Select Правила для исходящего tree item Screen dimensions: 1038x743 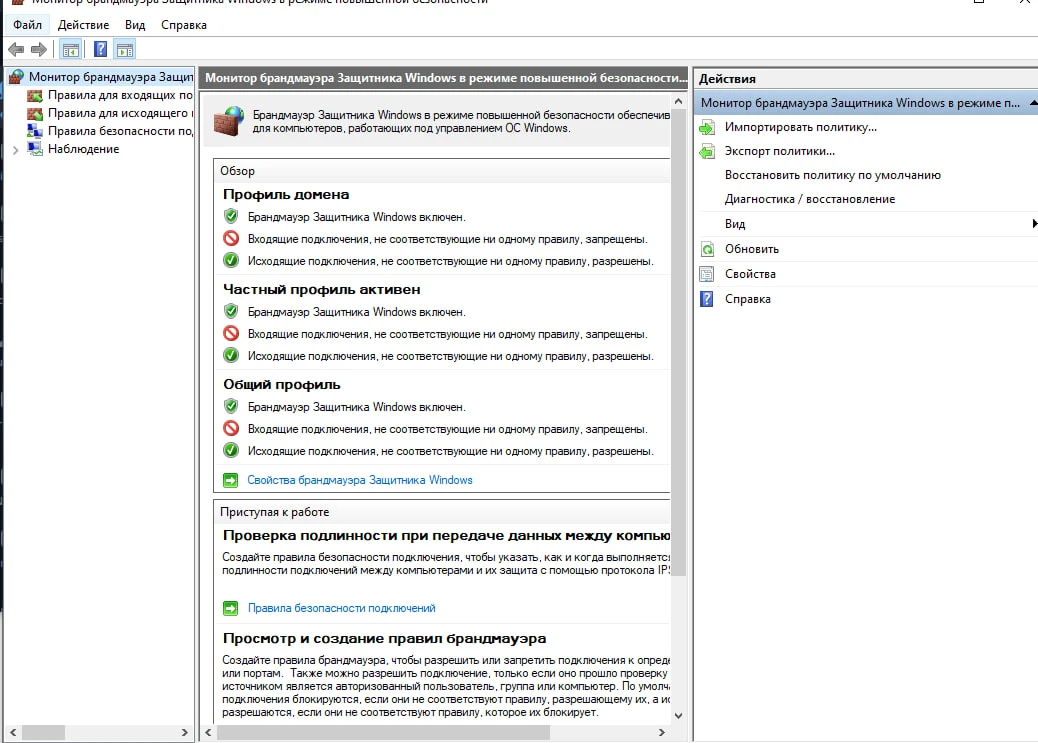click(120, 113)
